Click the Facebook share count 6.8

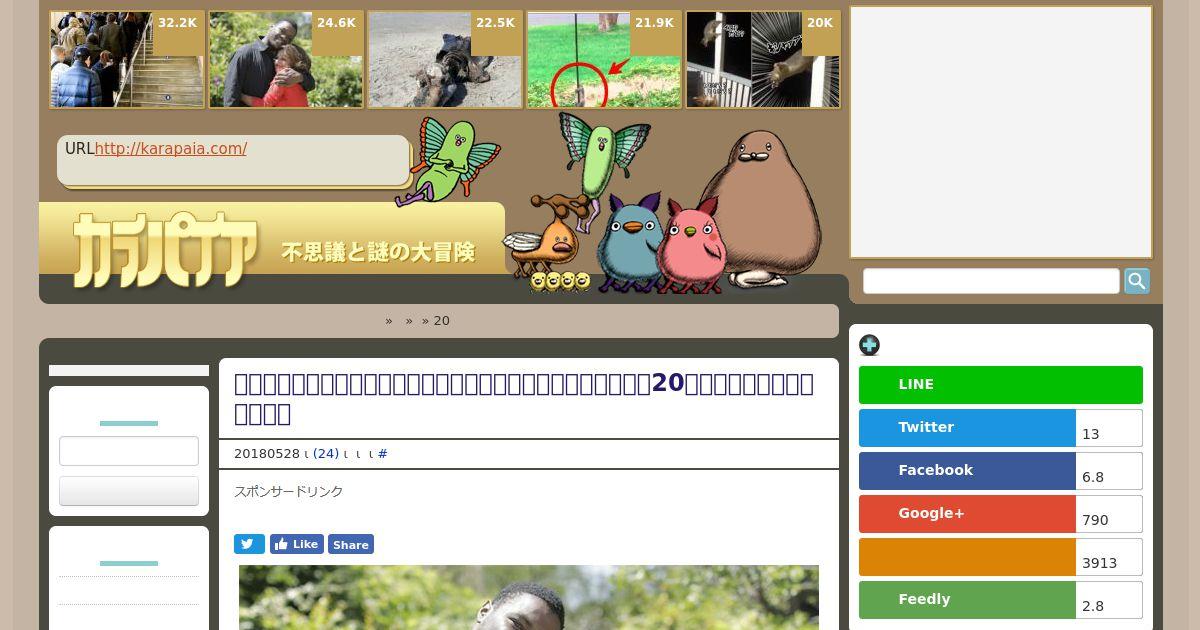click(x=1109, y=471)
